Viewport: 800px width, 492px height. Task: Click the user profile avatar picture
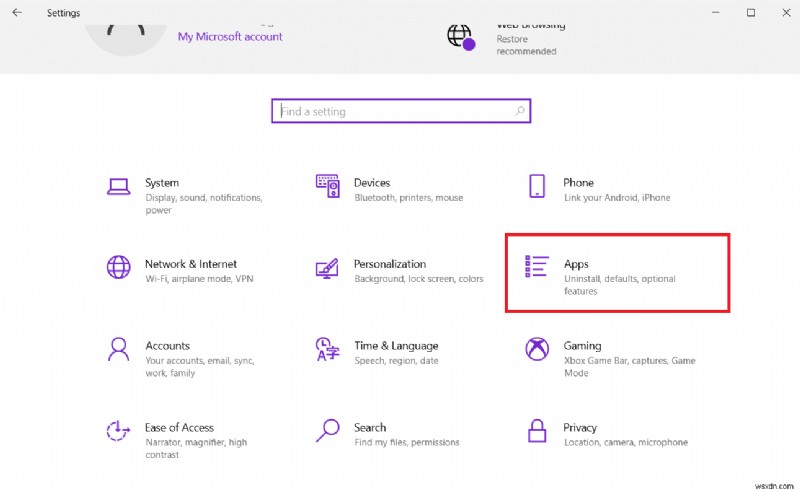[125, 25]
